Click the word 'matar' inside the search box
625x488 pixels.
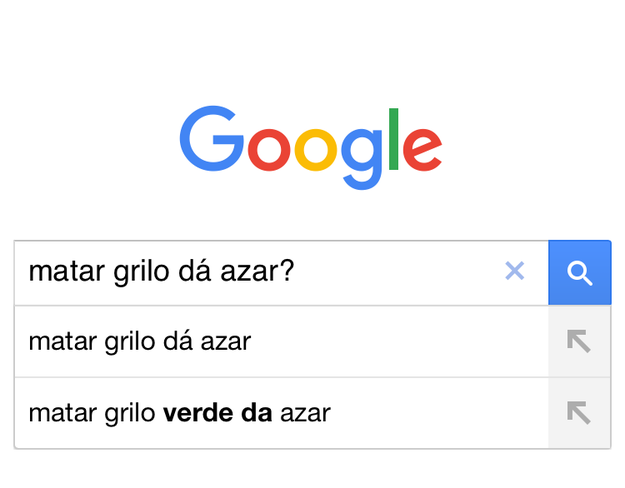click(x=67, y=272)
